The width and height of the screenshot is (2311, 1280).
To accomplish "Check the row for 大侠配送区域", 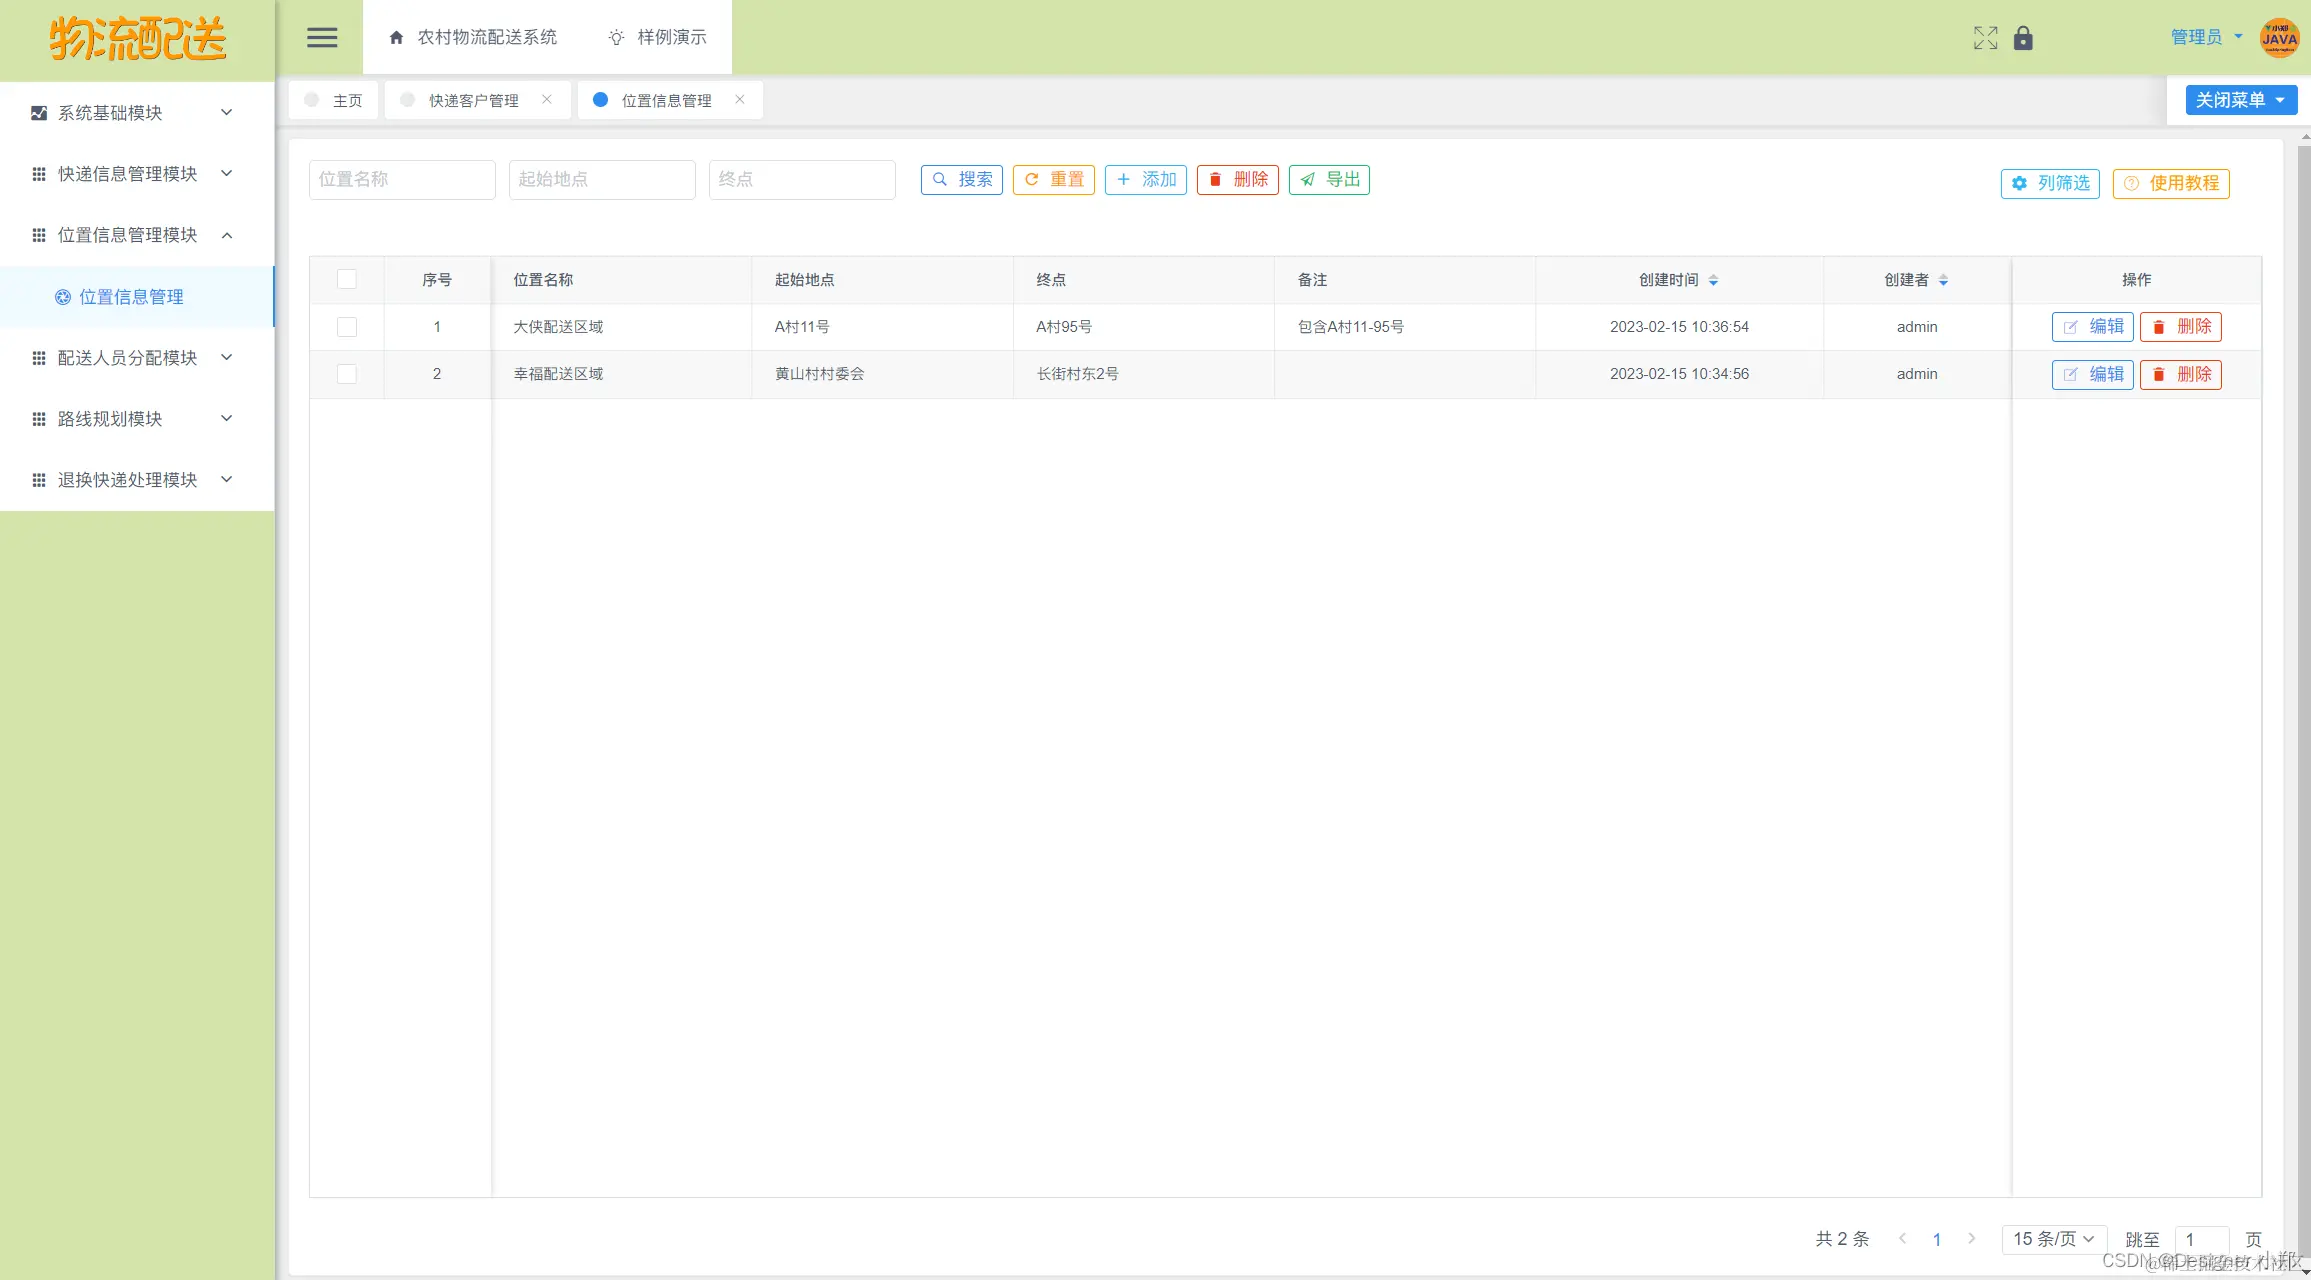I will [347, 327].
